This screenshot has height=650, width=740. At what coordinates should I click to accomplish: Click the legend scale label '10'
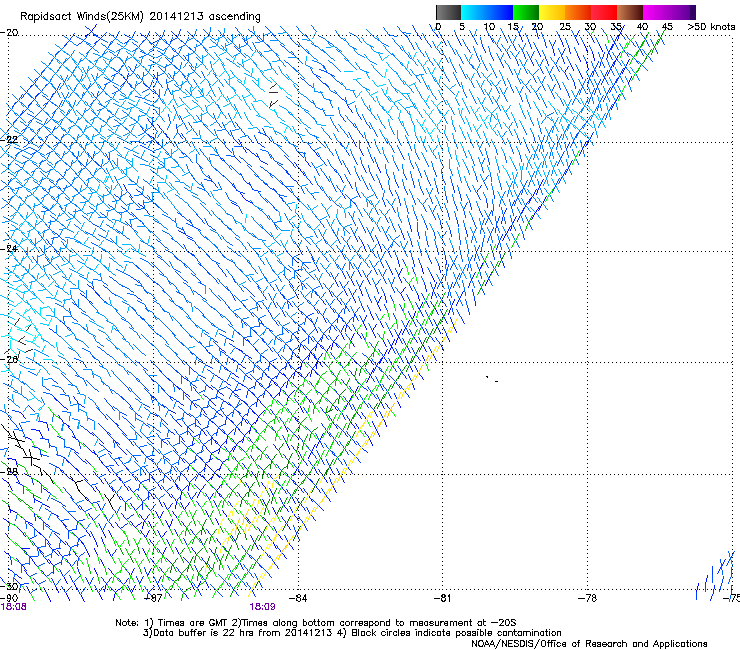pyautogui.click(x=489, y=27)
